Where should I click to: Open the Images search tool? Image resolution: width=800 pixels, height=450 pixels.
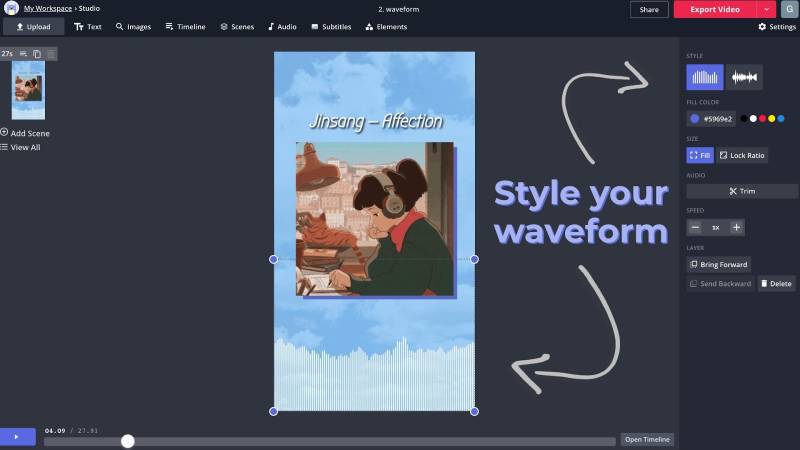(133, 27)
